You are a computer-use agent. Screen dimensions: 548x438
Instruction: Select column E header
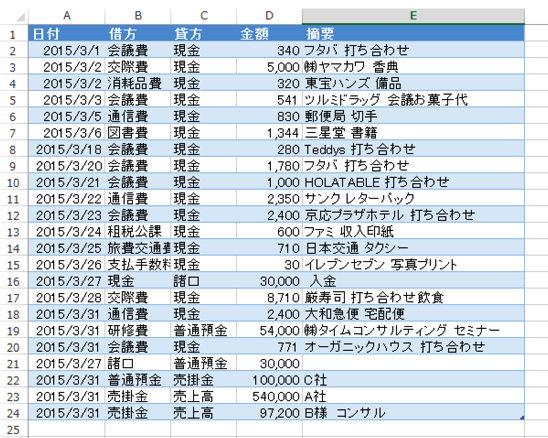[x=413, y=16]
